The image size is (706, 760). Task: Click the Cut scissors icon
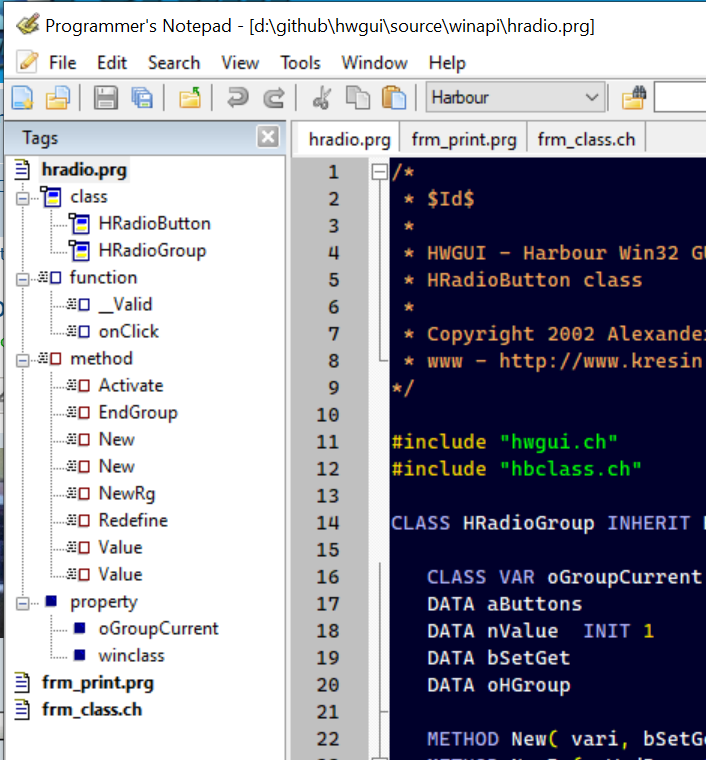[321, 98]
